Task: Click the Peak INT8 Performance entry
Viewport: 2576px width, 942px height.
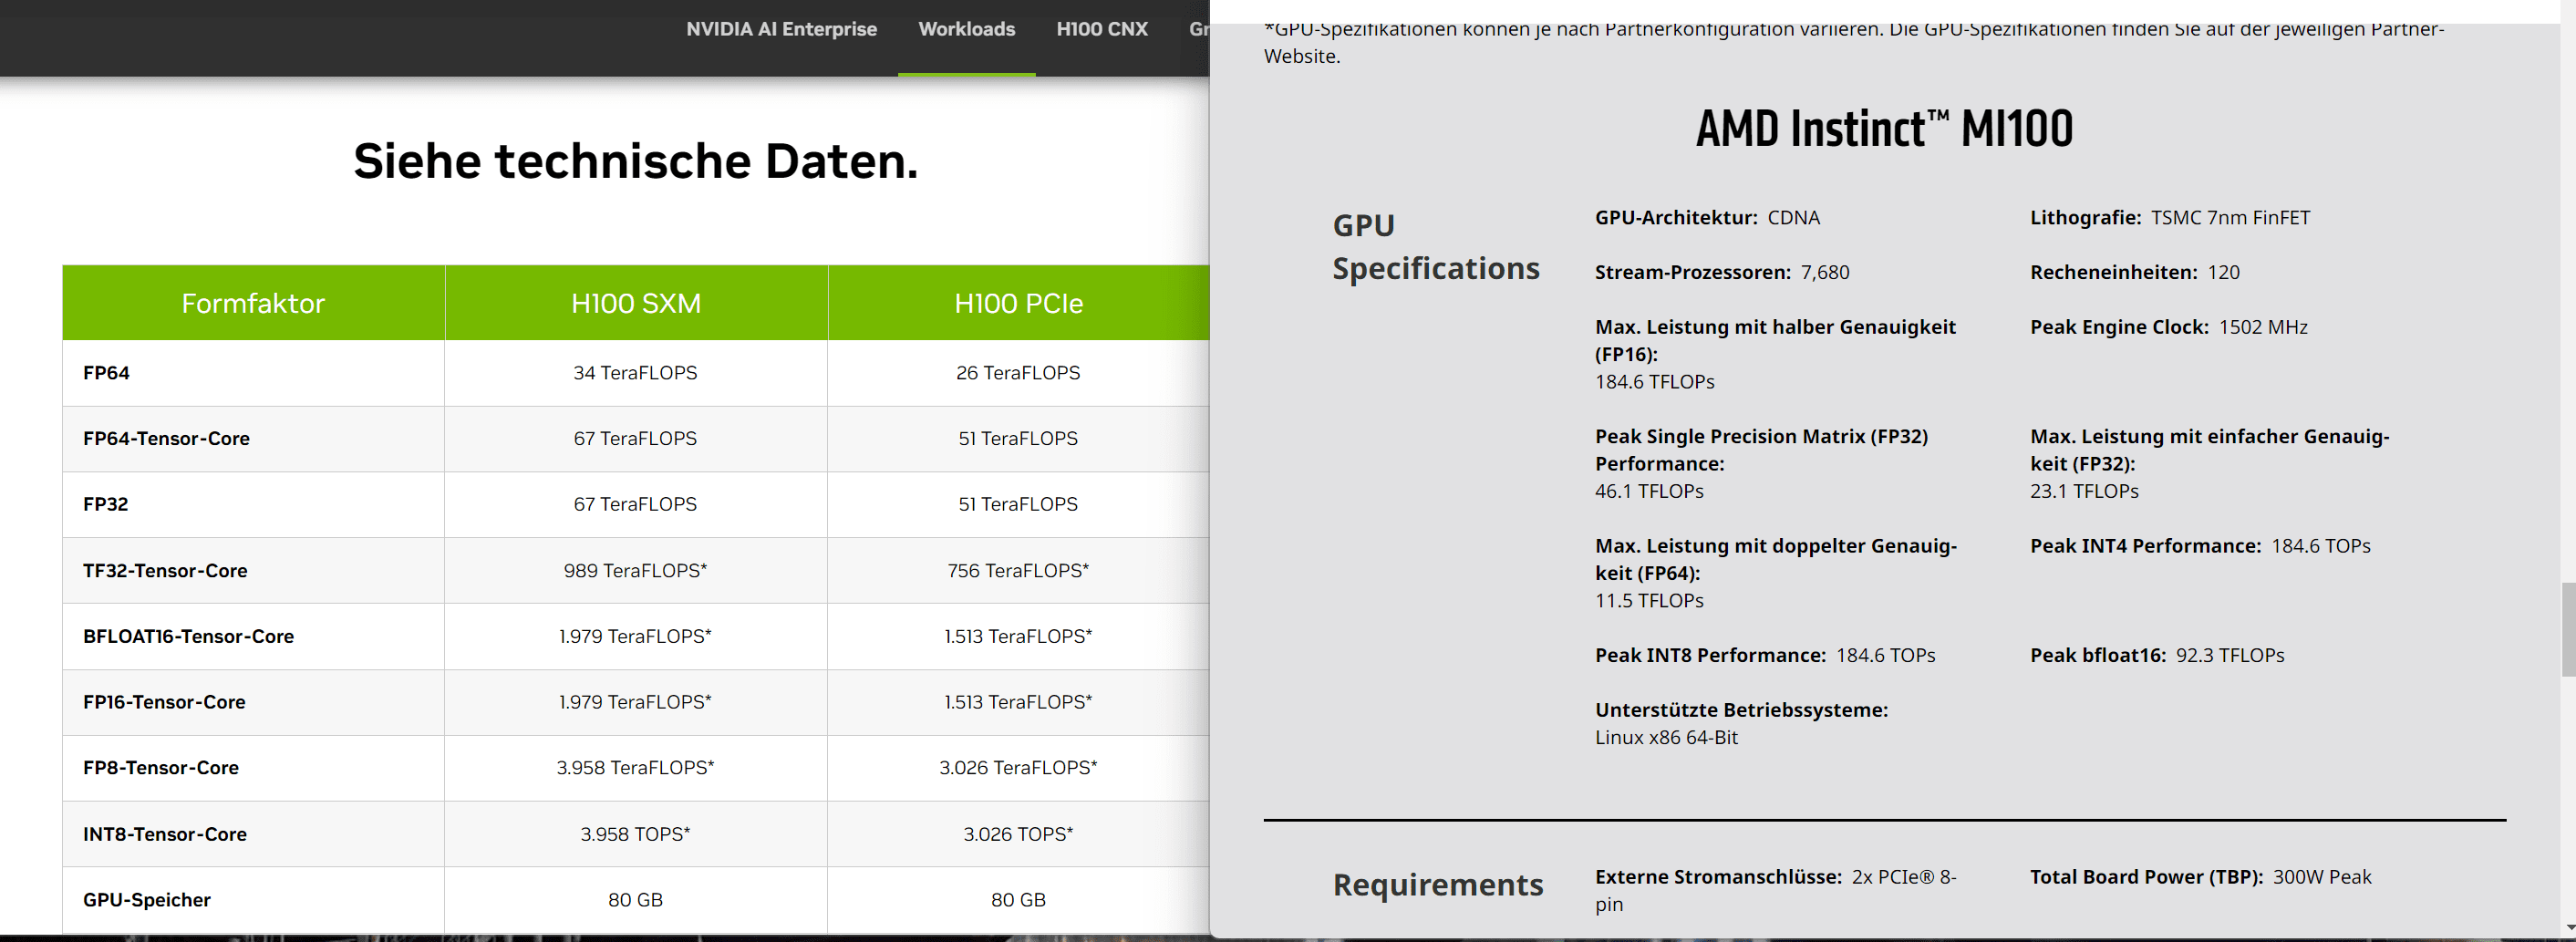Action: (1765, 656)
